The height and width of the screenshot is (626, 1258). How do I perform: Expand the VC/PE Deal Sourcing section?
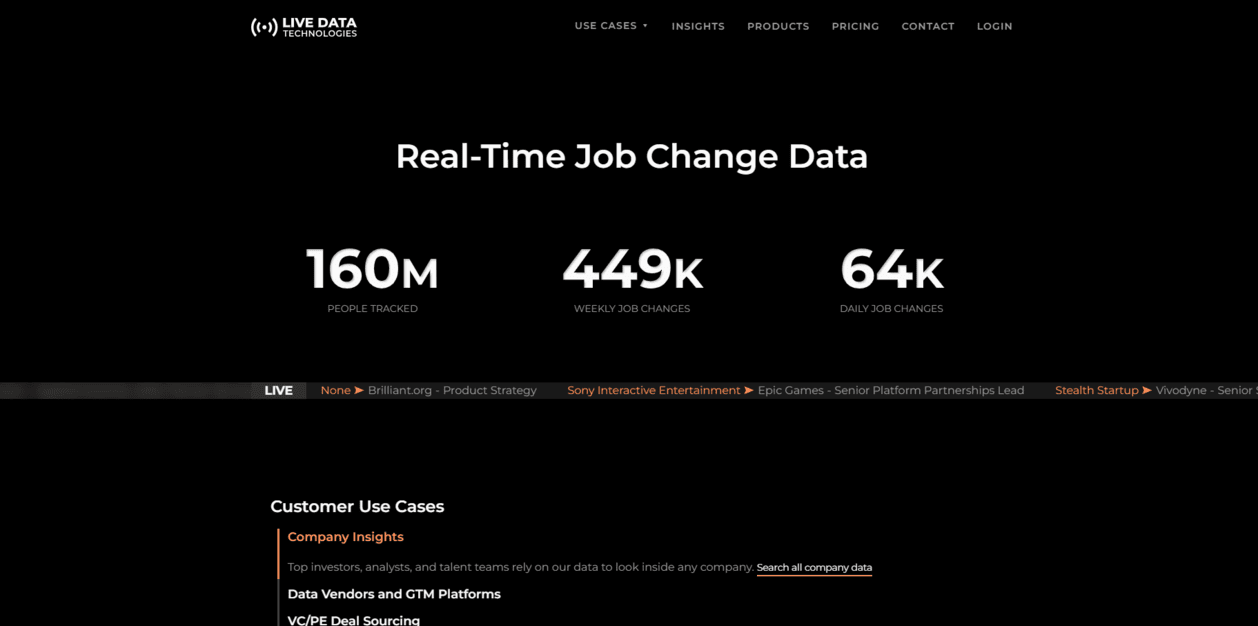[x=354, y=620]
